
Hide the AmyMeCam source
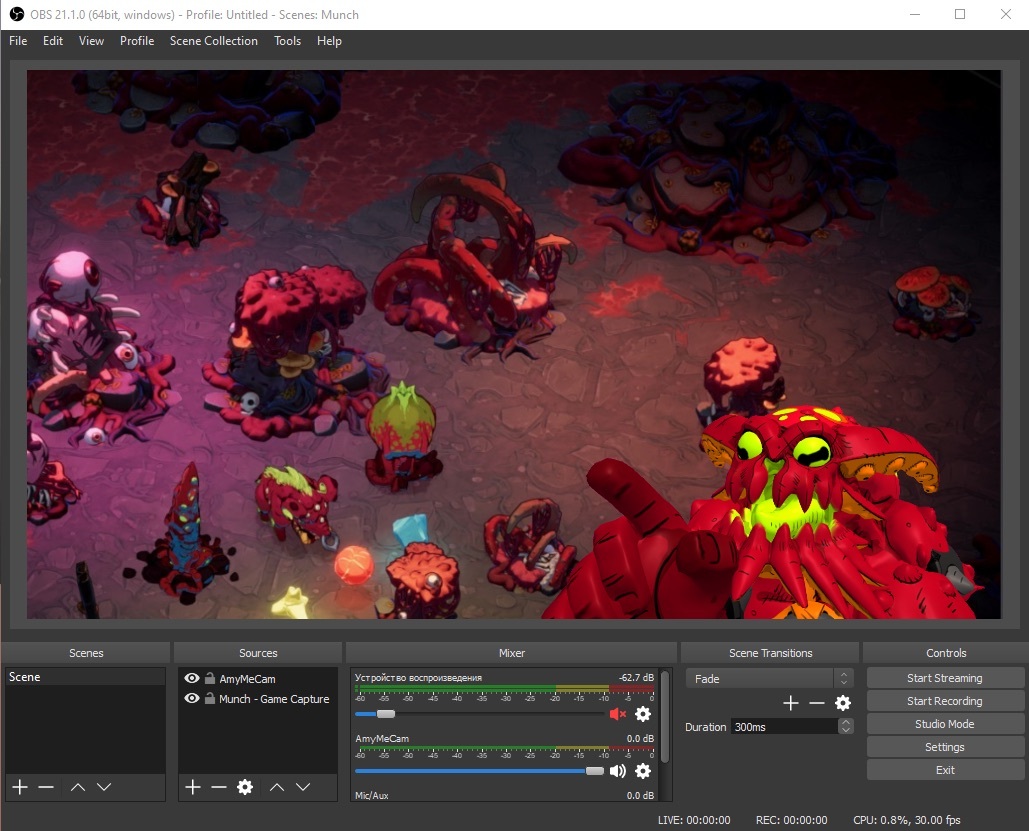pos(192,678)
